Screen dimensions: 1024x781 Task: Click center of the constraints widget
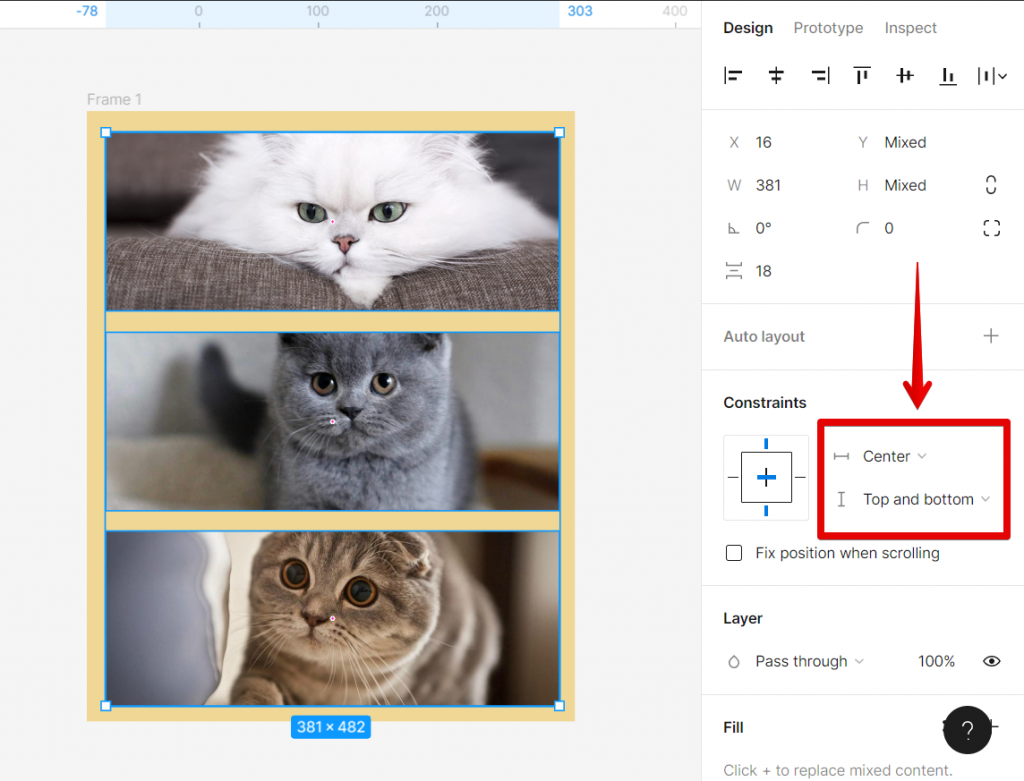[766, 478]
